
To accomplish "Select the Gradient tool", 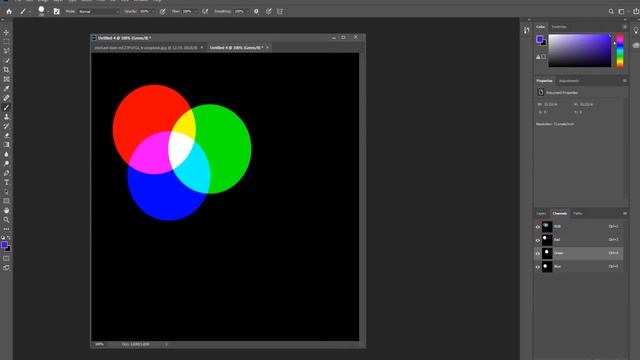I will tap(6, 145).
